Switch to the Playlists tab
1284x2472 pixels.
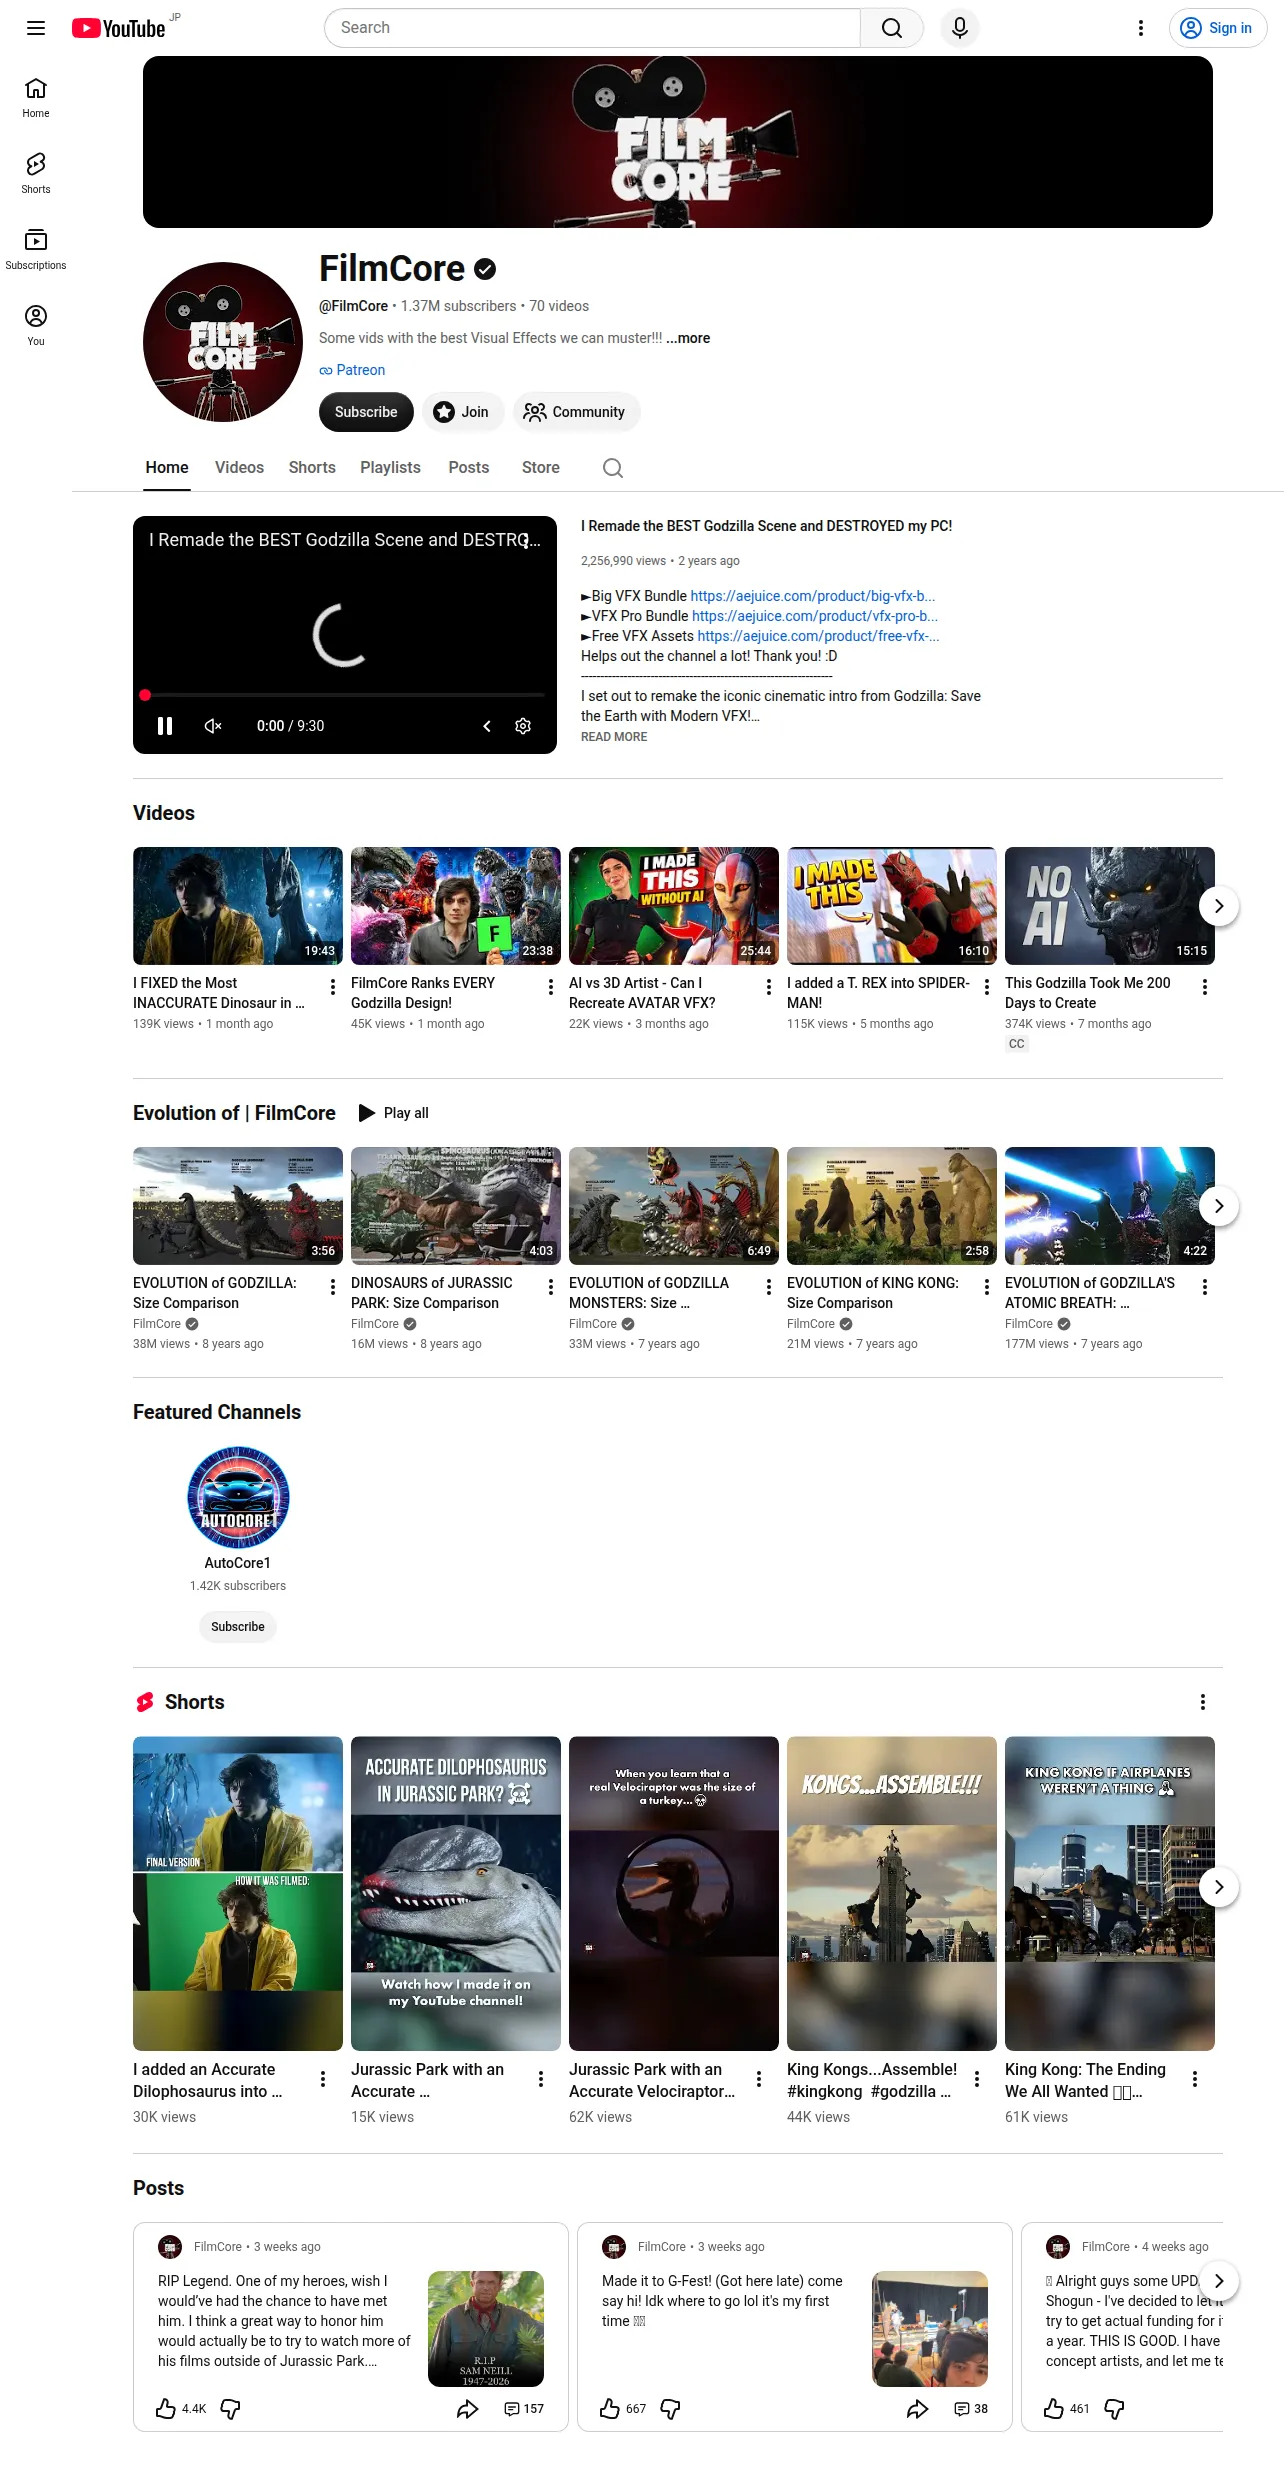390,468
